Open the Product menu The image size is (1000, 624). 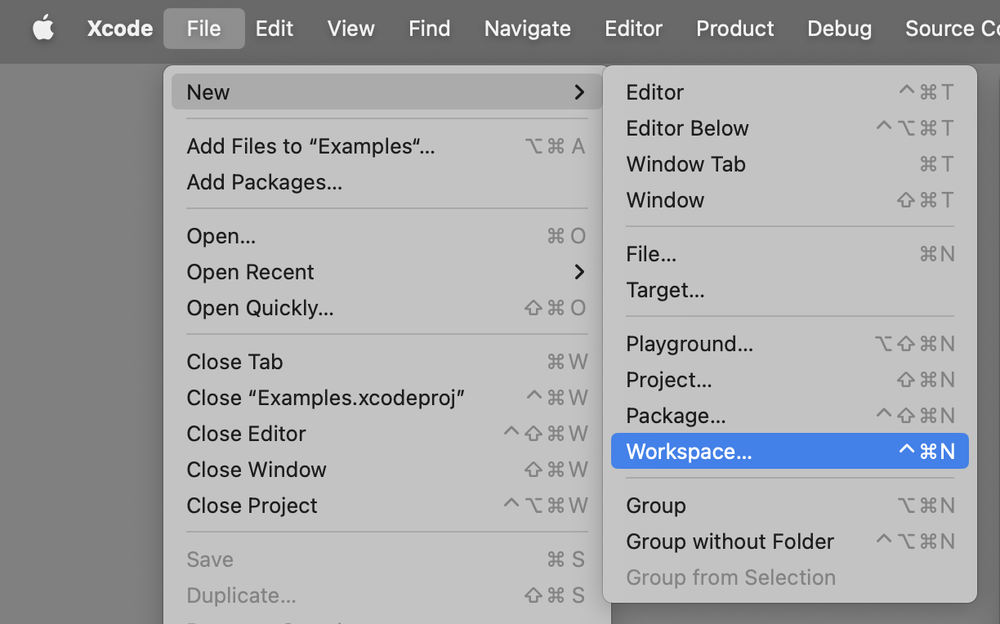[x=735, y=29]
